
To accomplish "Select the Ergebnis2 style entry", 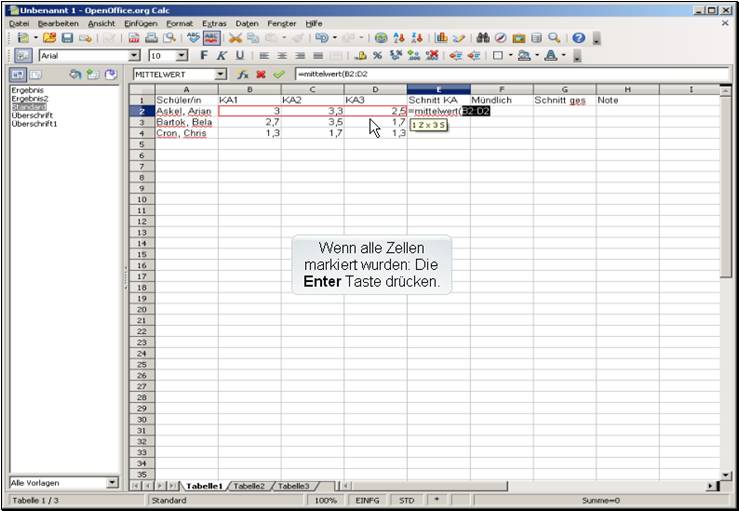I will [29, 99].
